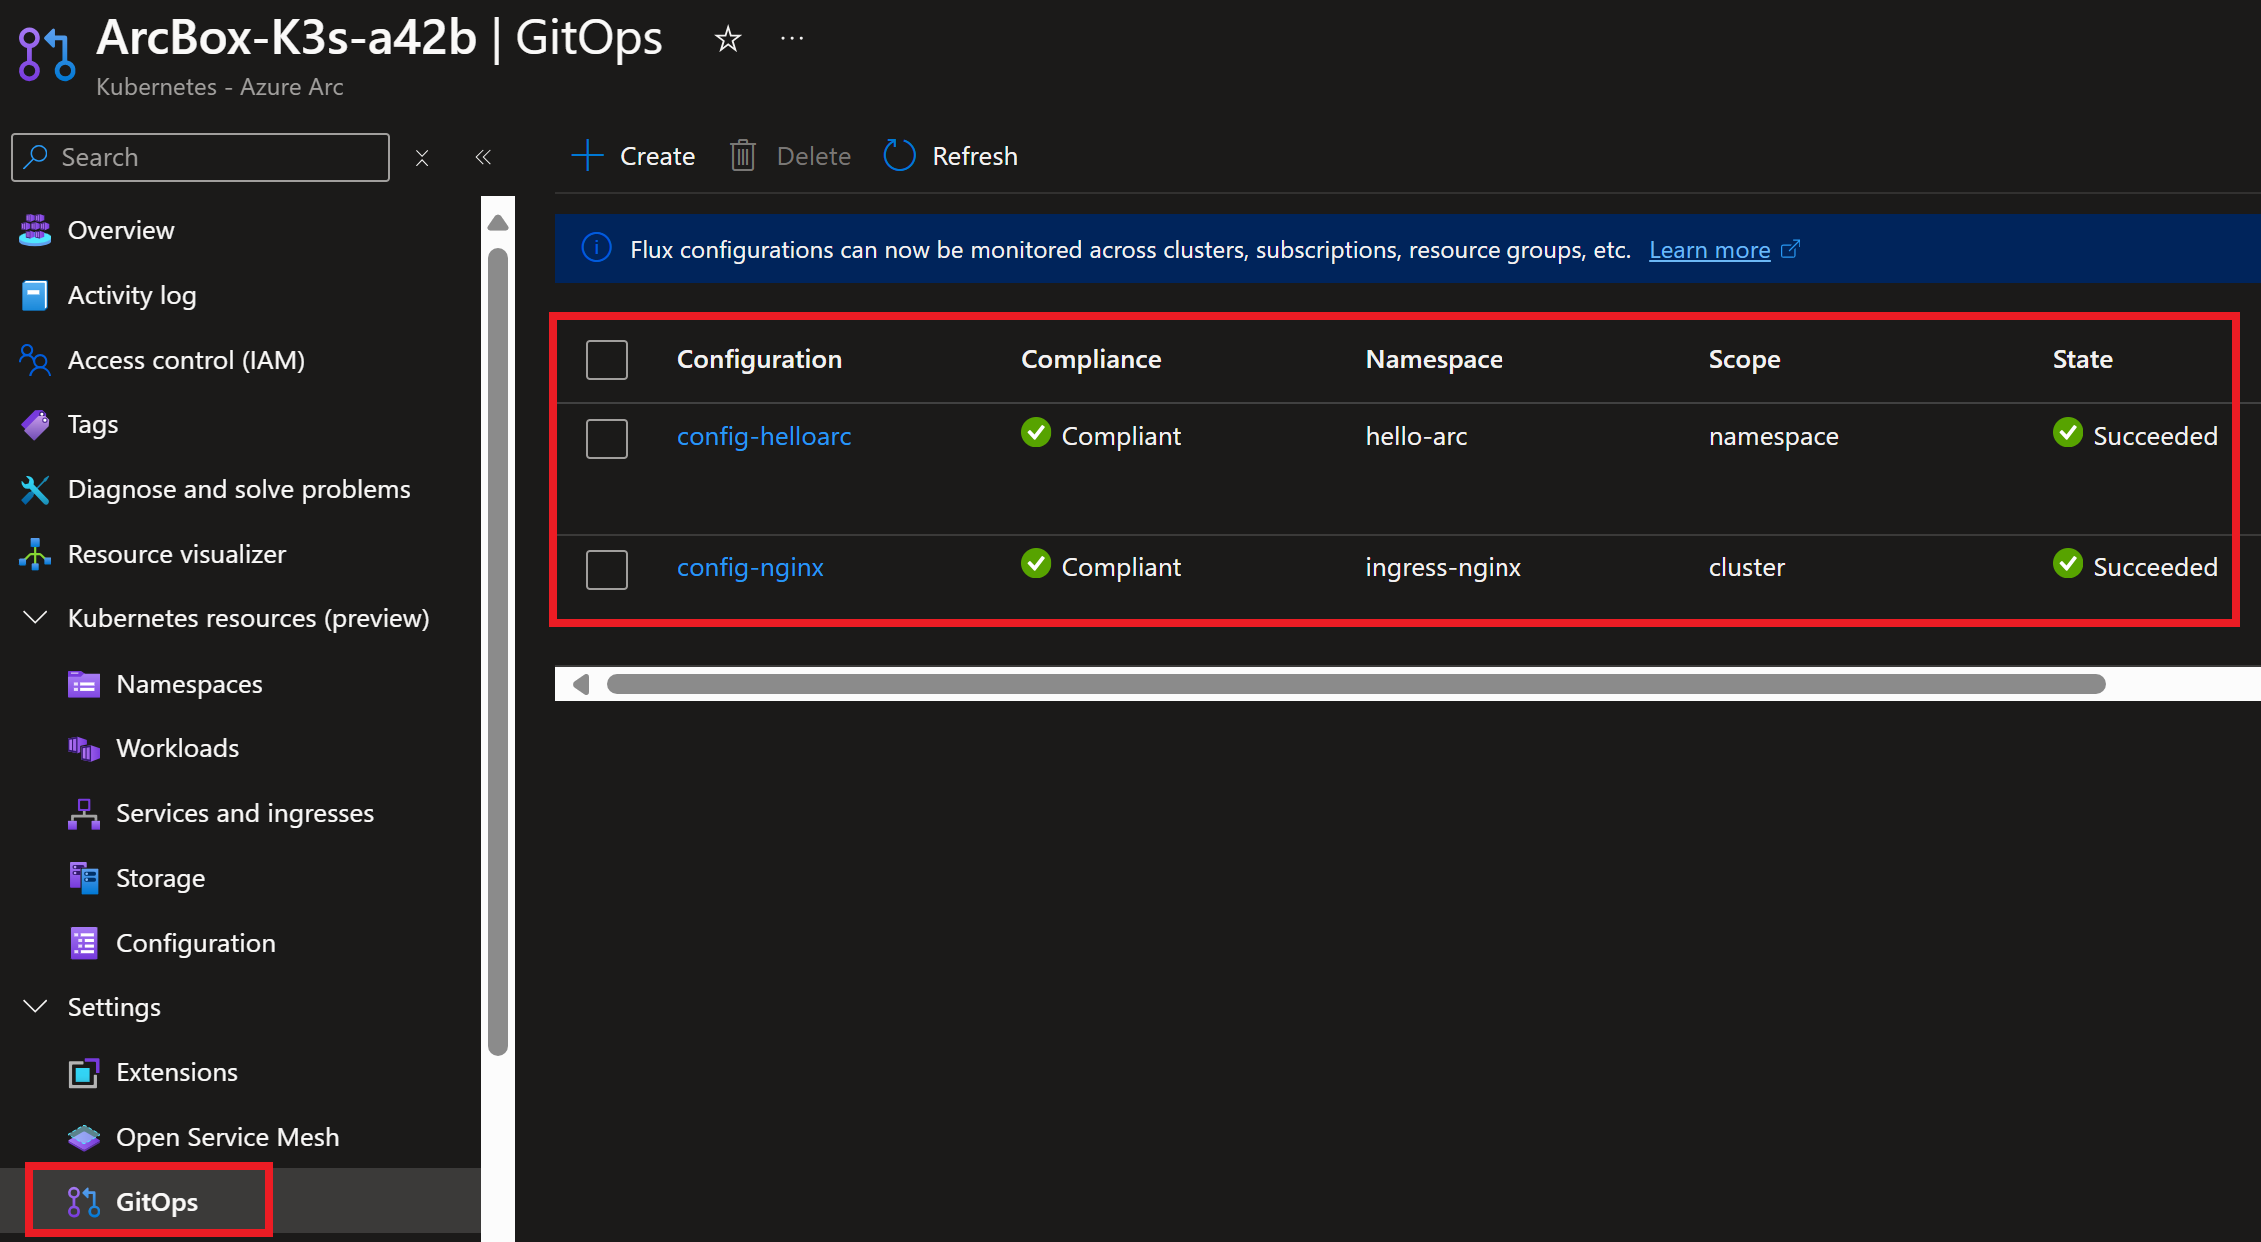Click the Tags icon in sidebar
Image resolution: width=2261 pixels, height=1242 pixels.
[x=35, y=424]
